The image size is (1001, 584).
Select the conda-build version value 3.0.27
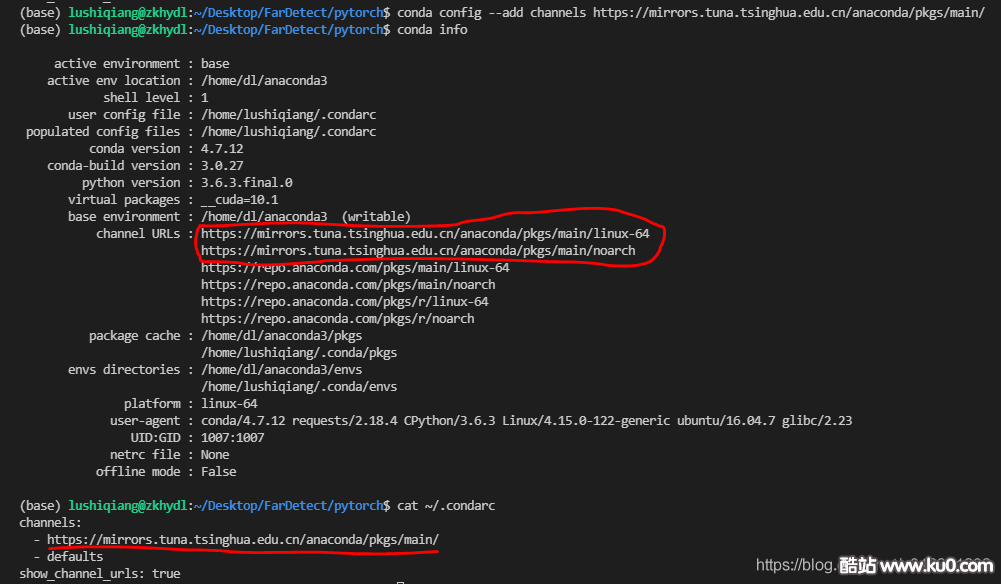(x=222, y=166)
